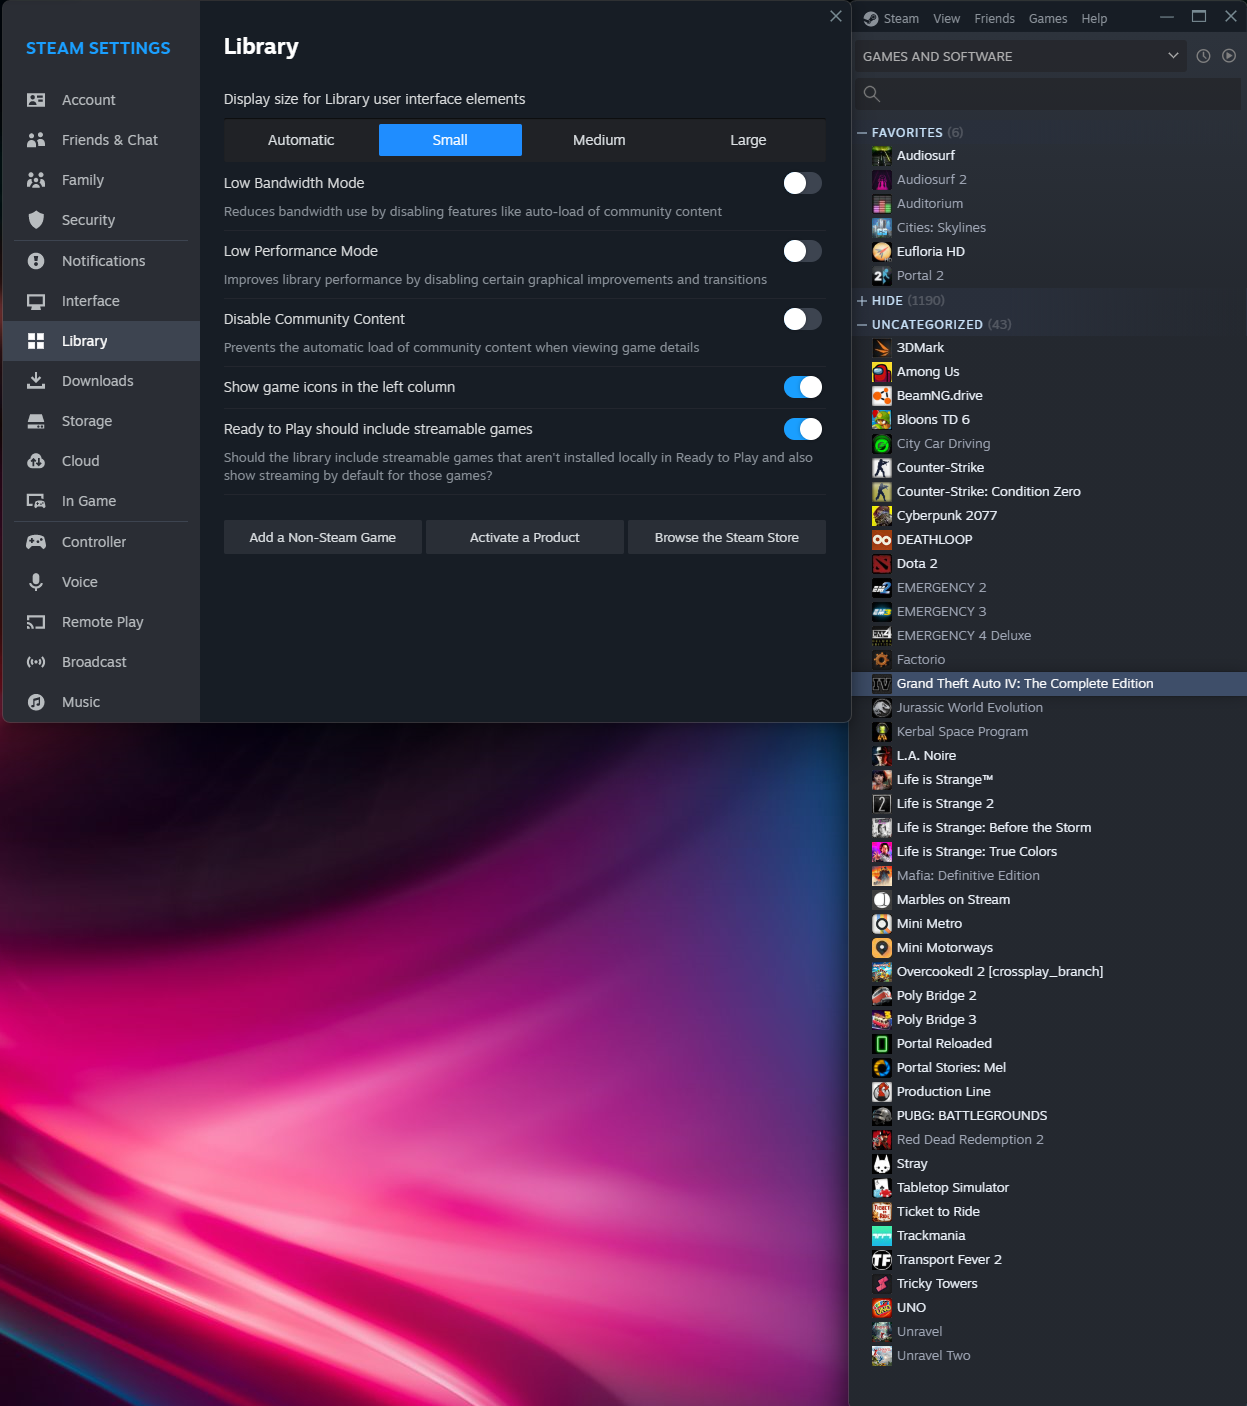This screenshot has height=1406, width=1247.
Task: Click the Broadcast signal icon
Action: [x=36, y=662]
